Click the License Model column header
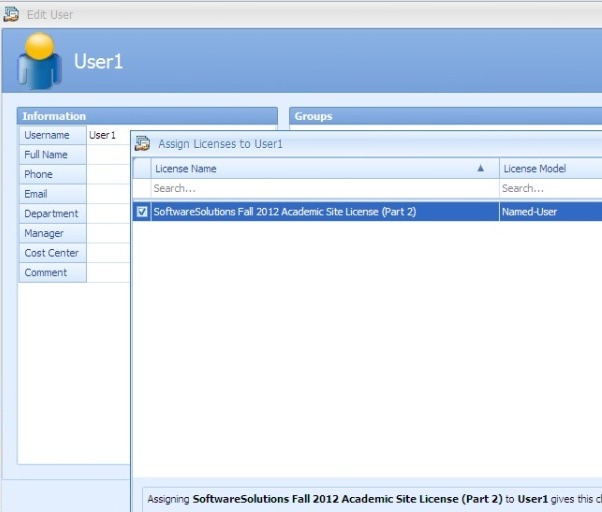Image resolution: width=602 pixels, height=512 pixels. click(551, 168)
